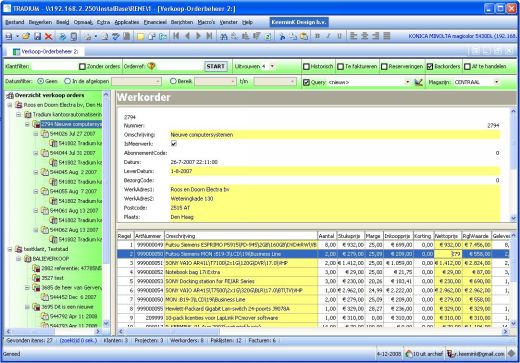Toggle bold formatting in toolbar
520x363 pixels.
tap(317, 36)
